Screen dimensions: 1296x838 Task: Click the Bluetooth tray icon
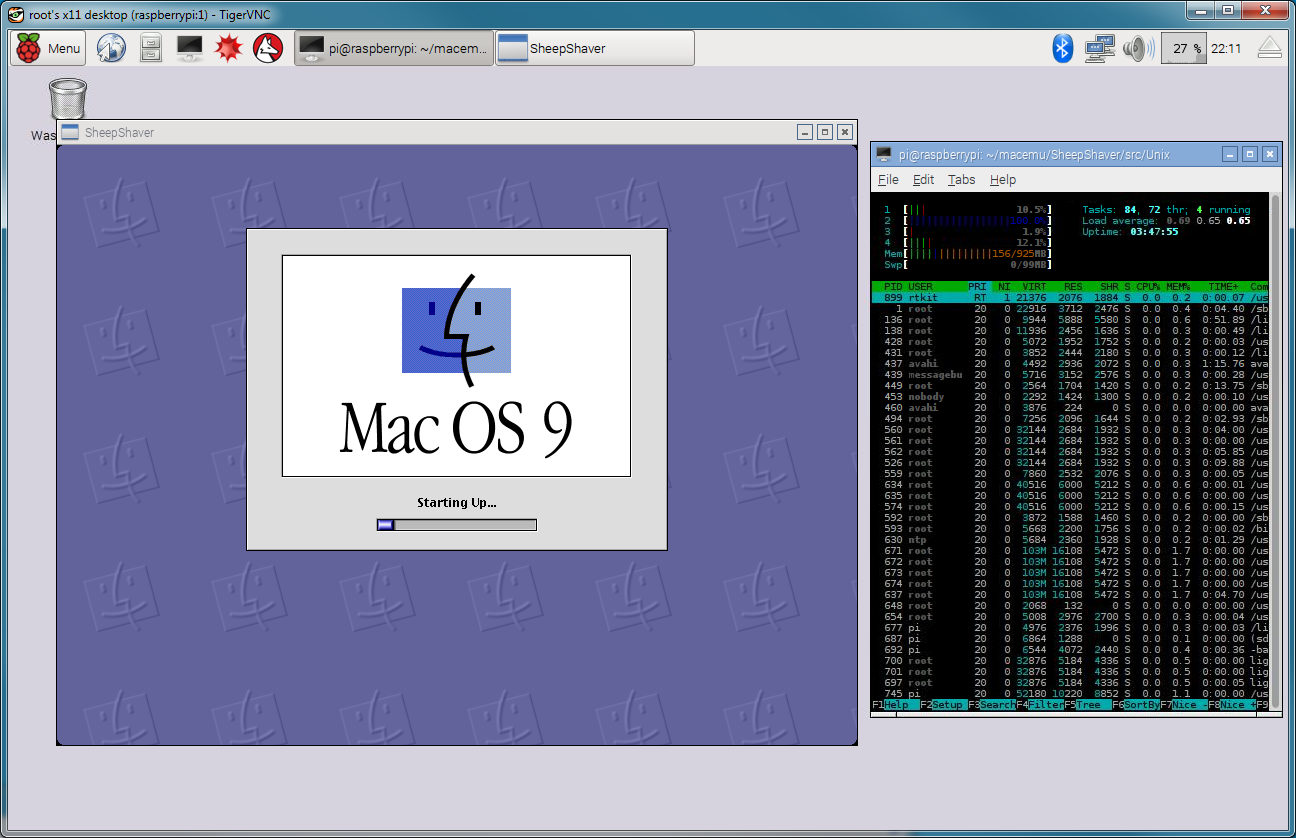[1063, 48]
